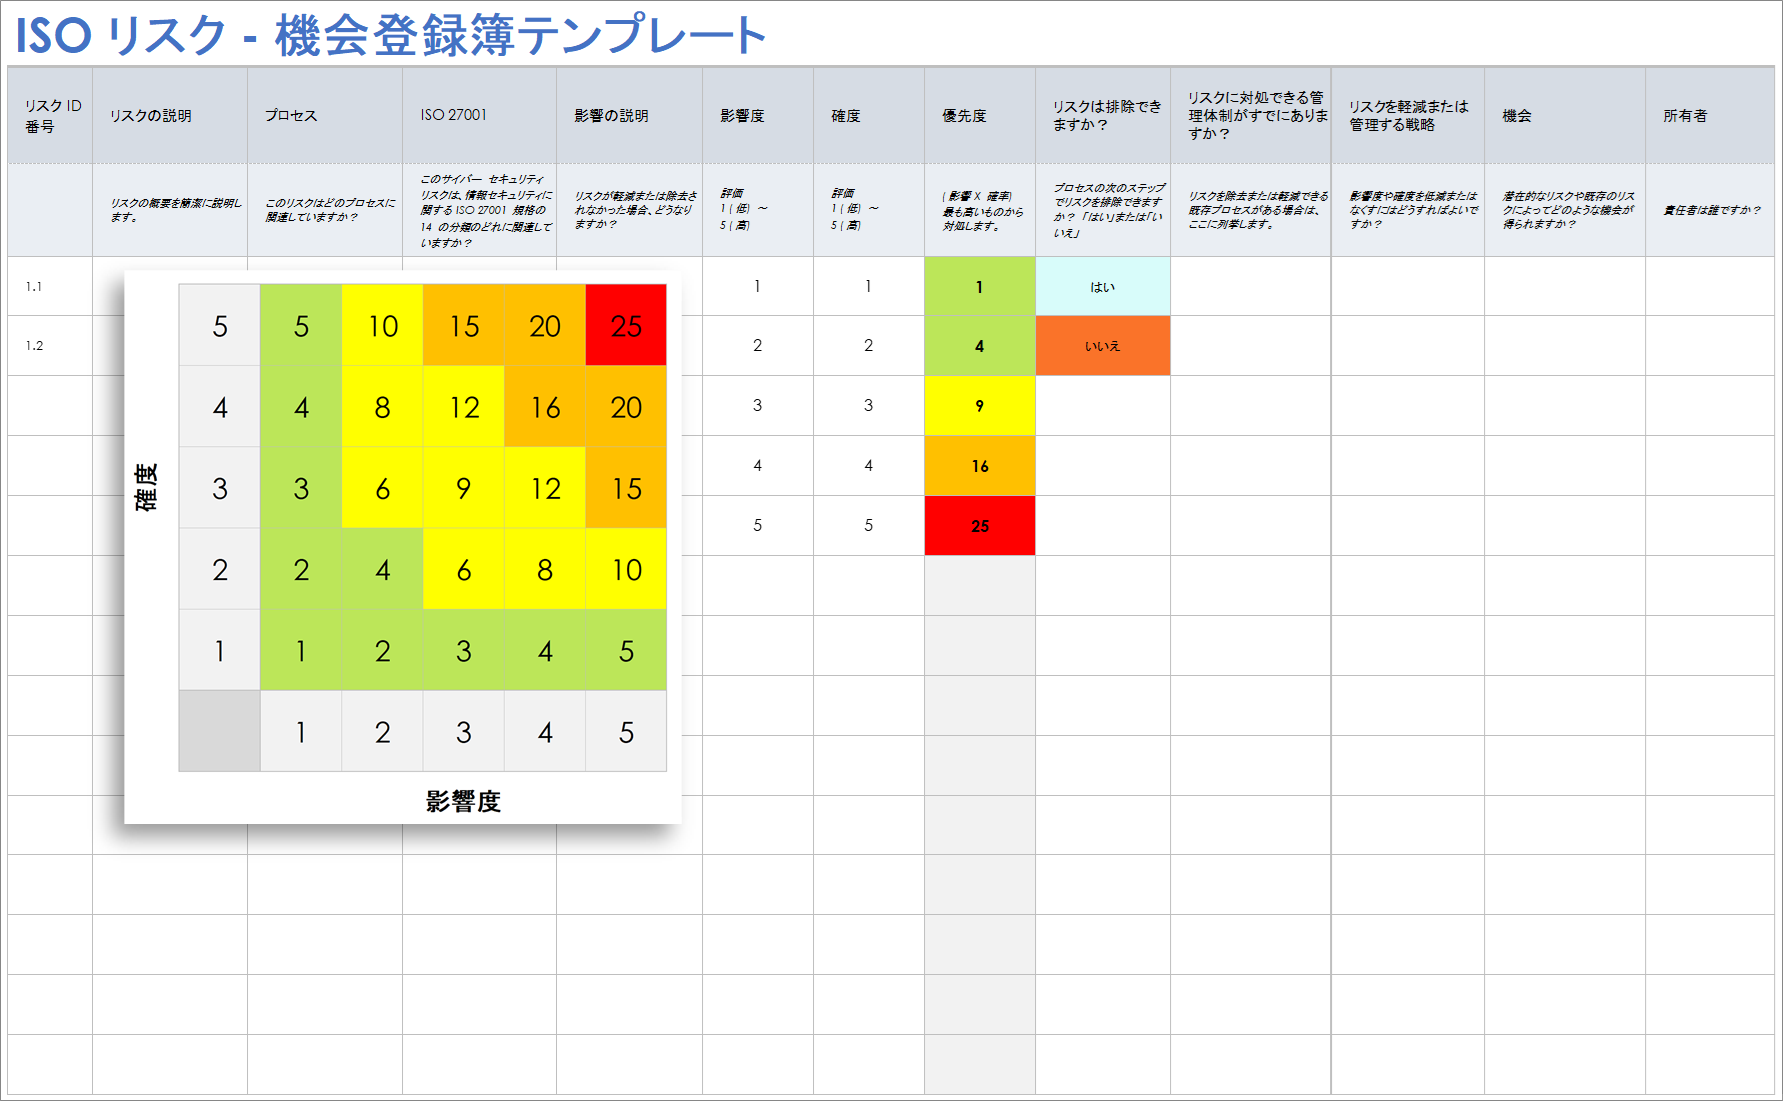The image size is (1783, 1101).
Task: Click matrix cell 12 in the 確度 4 row
Action: click(x=464, y=407)
